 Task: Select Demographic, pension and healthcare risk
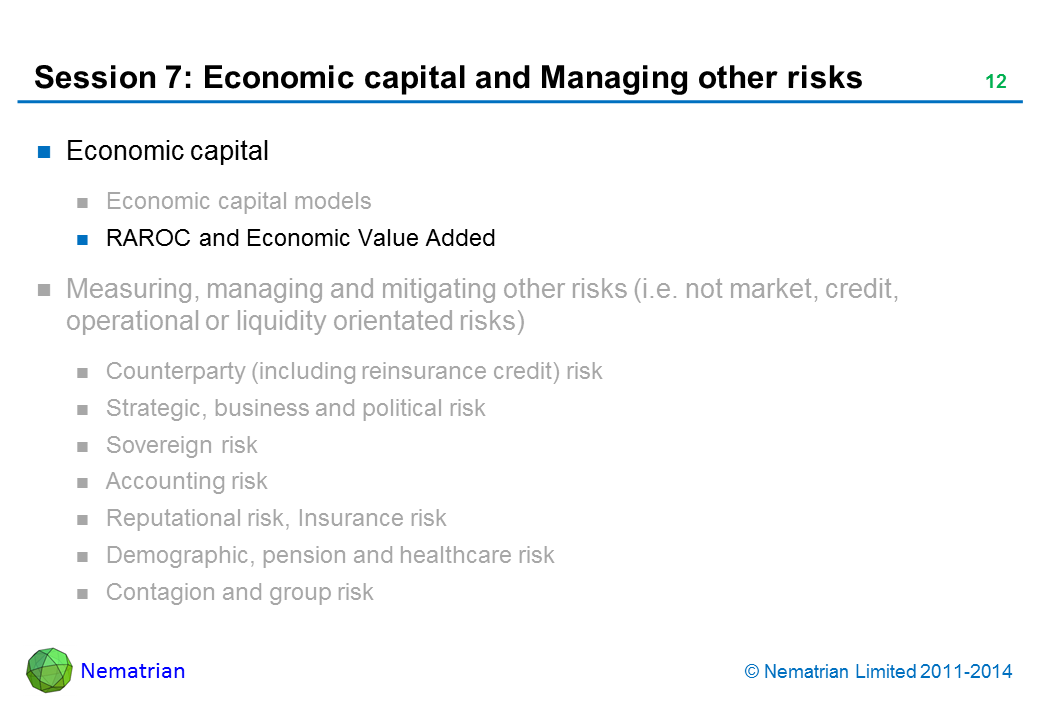pos(329,555)
